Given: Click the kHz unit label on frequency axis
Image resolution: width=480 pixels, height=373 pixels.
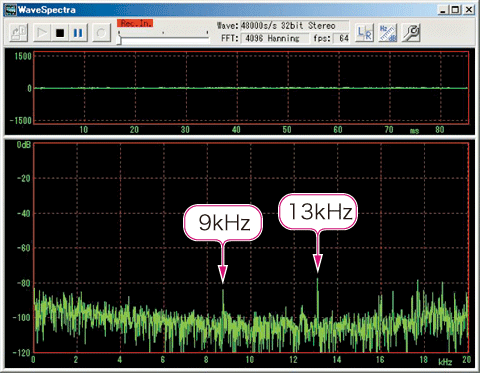Looking at the screenshot, I should (x=445, y=362).
